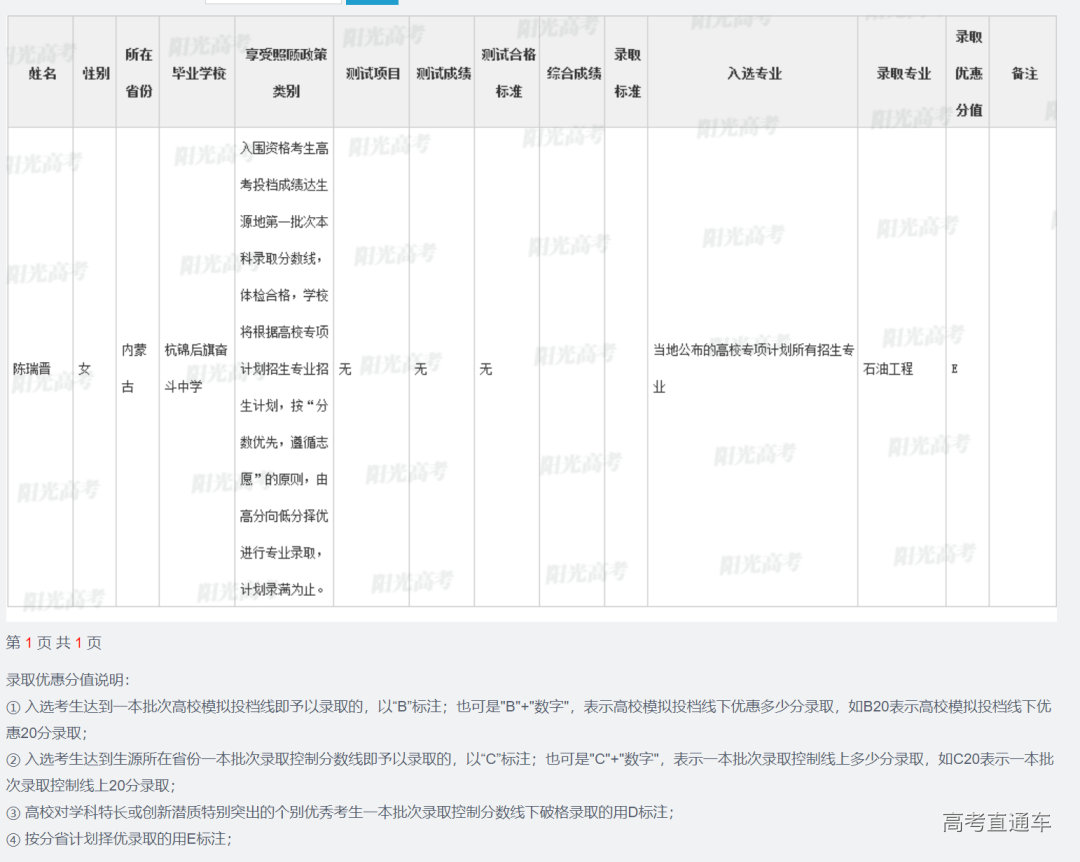
Task: Select the 所在省份 column header
Action: (138, 73)
